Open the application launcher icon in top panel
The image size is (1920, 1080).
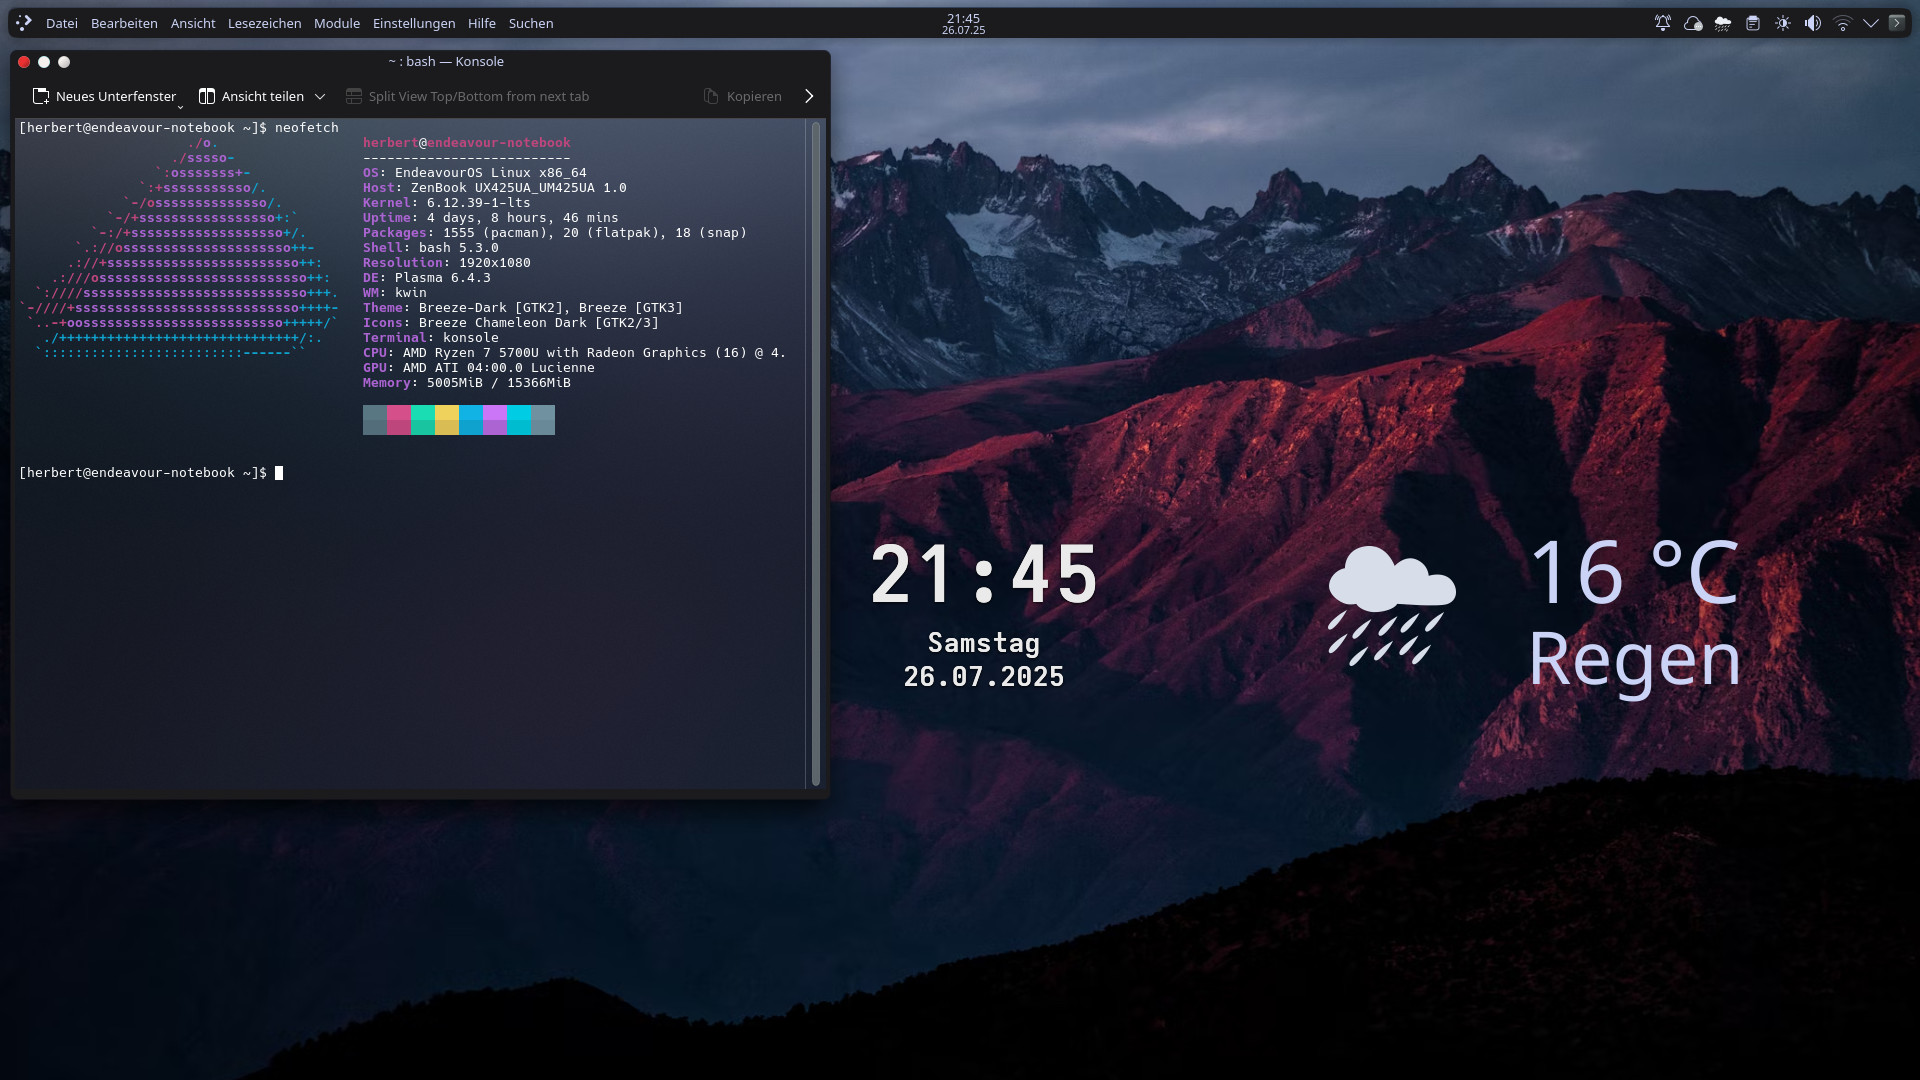24,22
